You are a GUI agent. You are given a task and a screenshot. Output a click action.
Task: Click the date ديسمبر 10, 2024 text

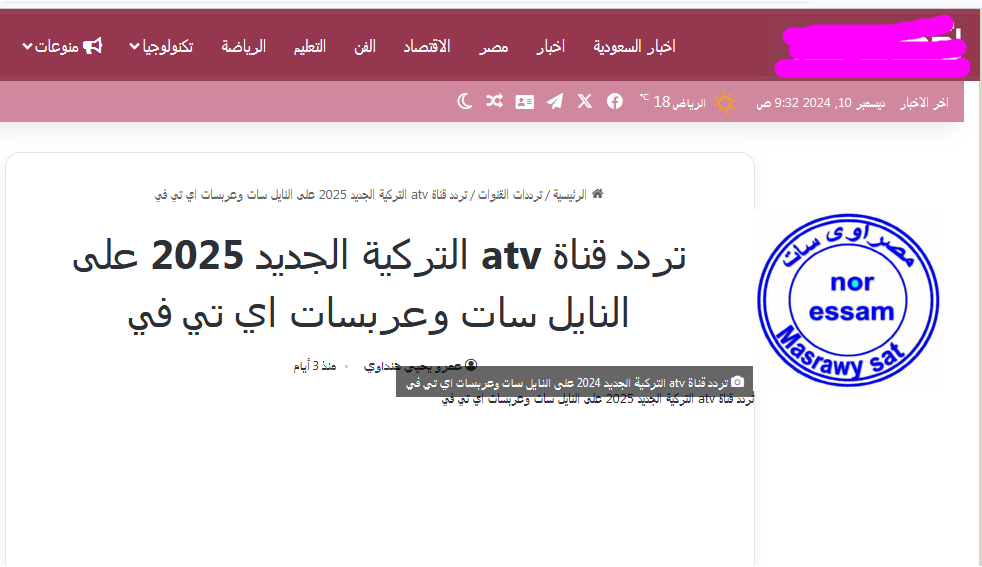[820, 103]
